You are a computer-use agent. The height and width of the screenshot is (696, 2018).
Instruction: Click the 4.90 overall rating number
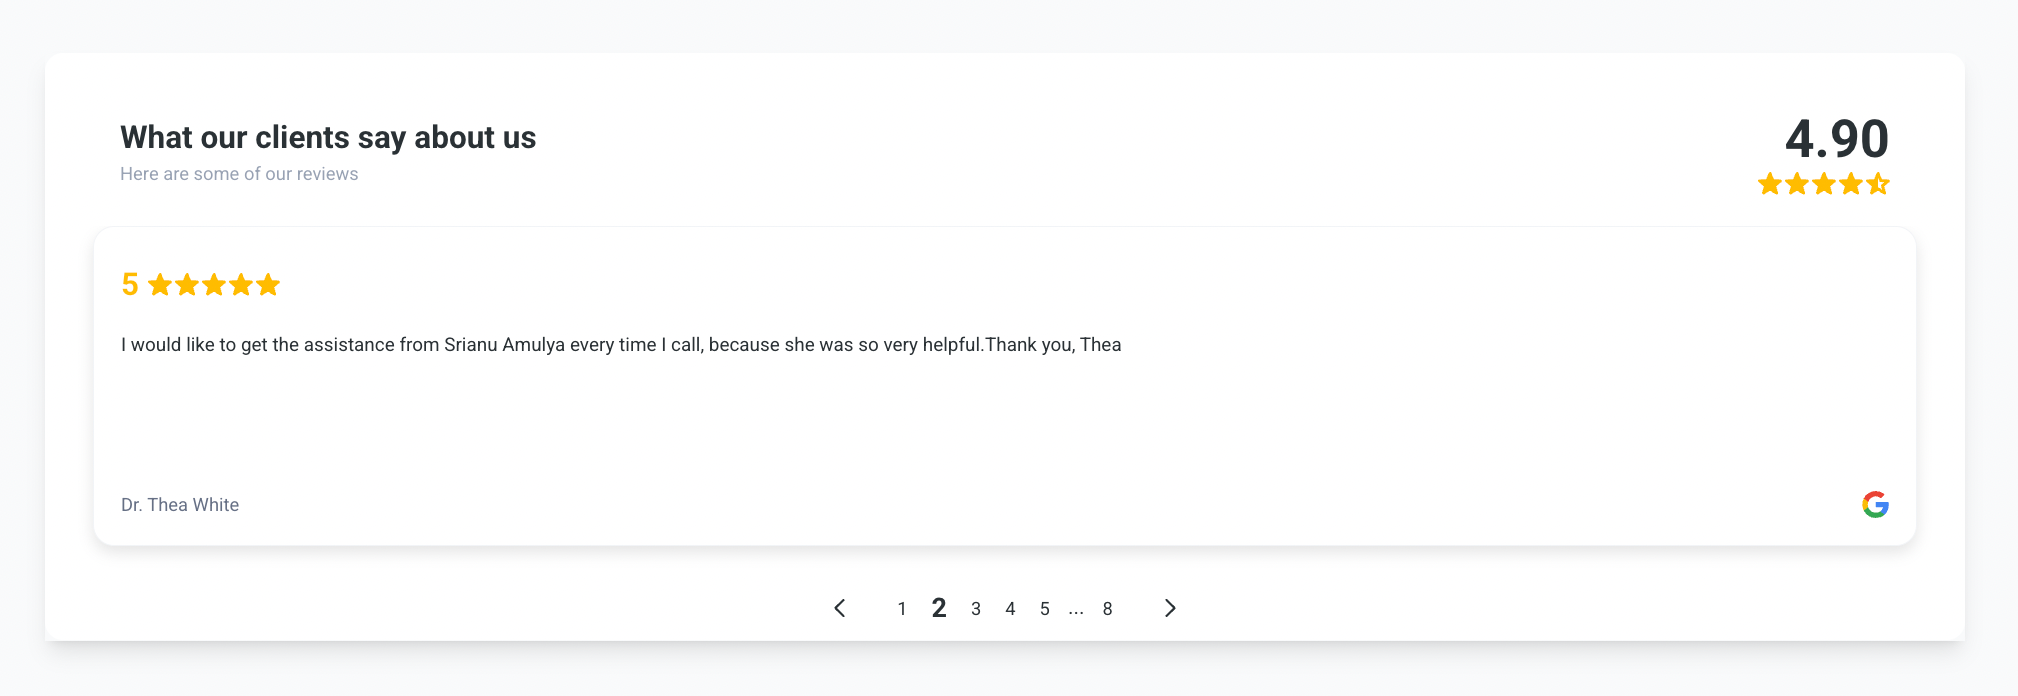click(1837, 139)
